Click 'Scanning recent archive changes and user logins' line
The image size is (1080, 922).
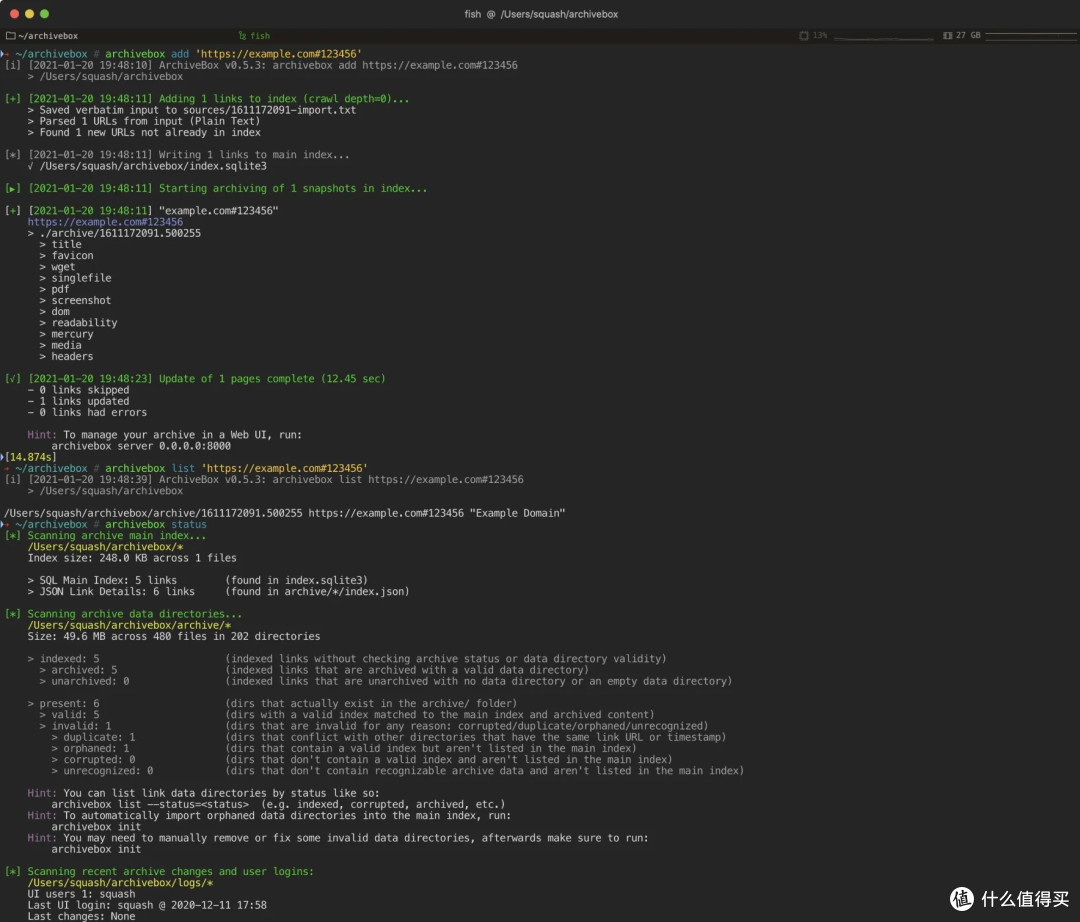pyautogui.click(x=159, y=872)
